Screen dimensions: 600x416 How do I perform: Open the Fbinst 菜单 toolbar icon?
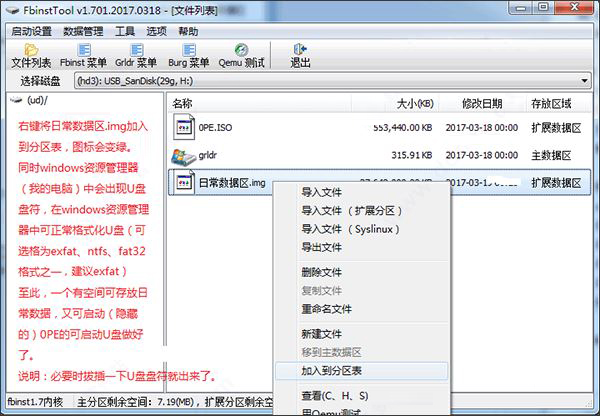[83, 56]
